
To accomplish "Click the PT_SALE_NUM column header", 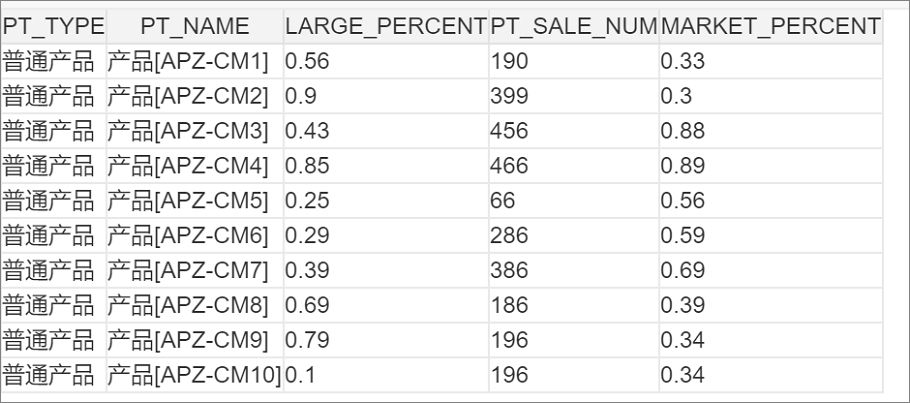I will [574, 26].
